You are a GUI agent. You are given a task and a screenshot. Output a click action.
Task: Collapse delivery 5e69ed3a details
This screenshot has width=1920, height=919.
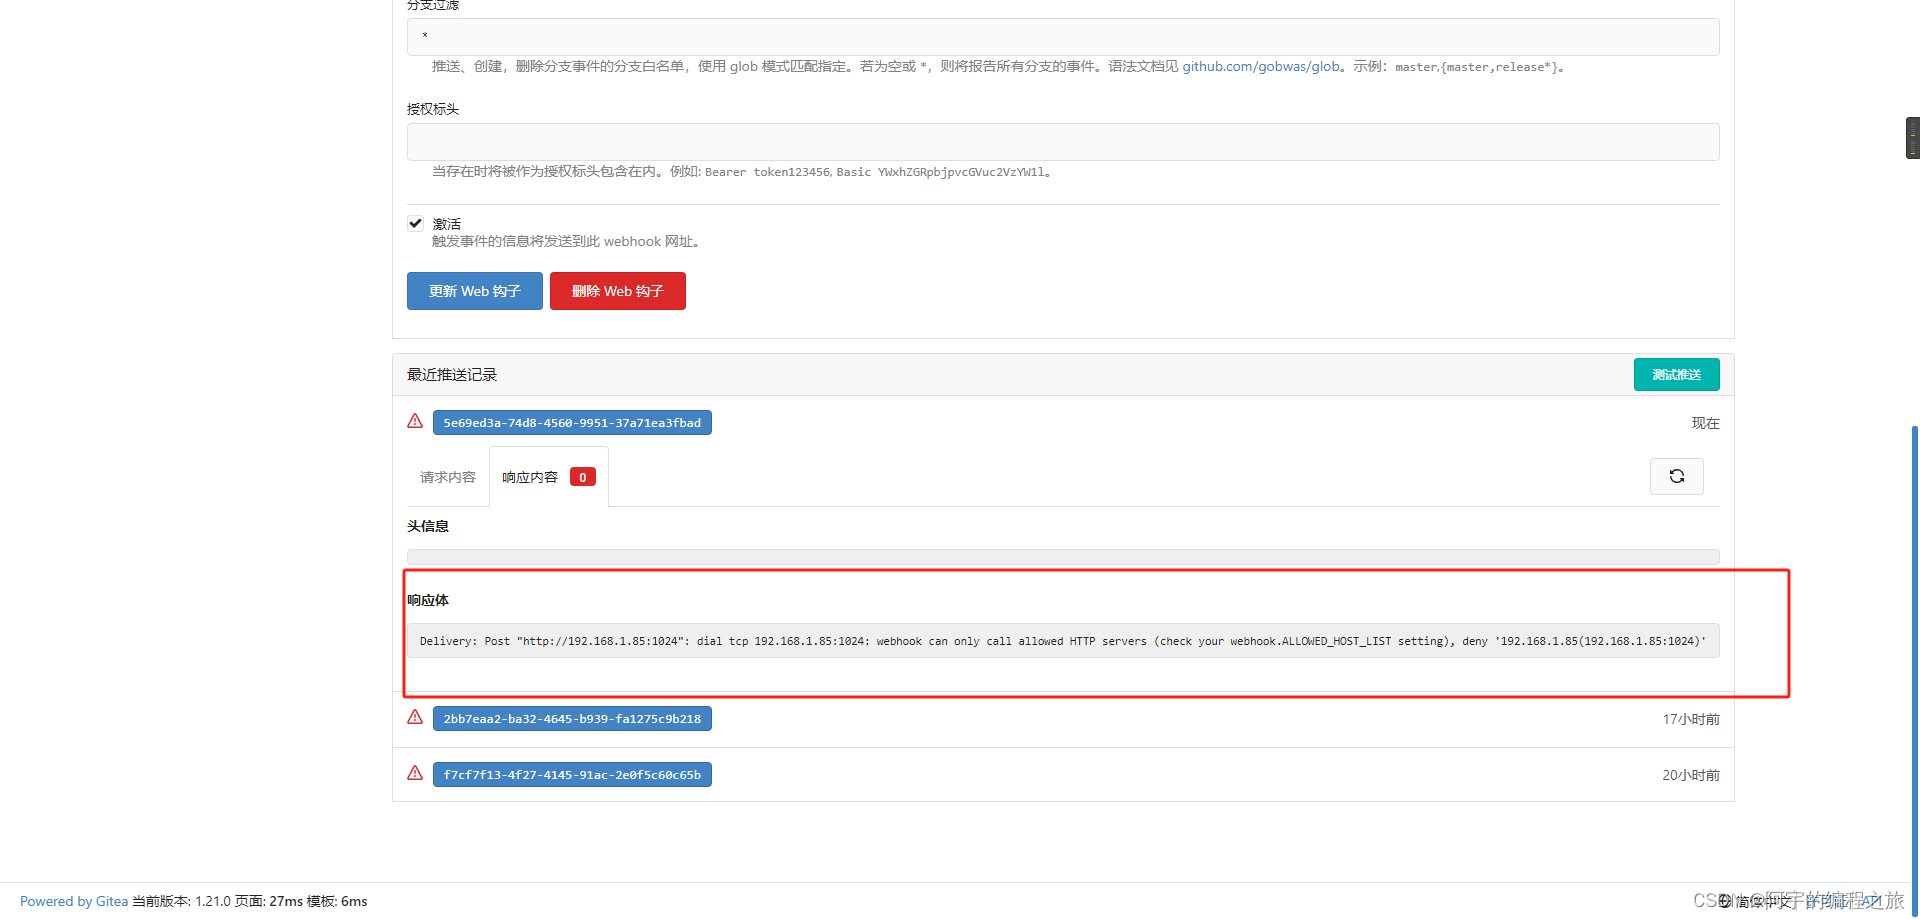571,422
